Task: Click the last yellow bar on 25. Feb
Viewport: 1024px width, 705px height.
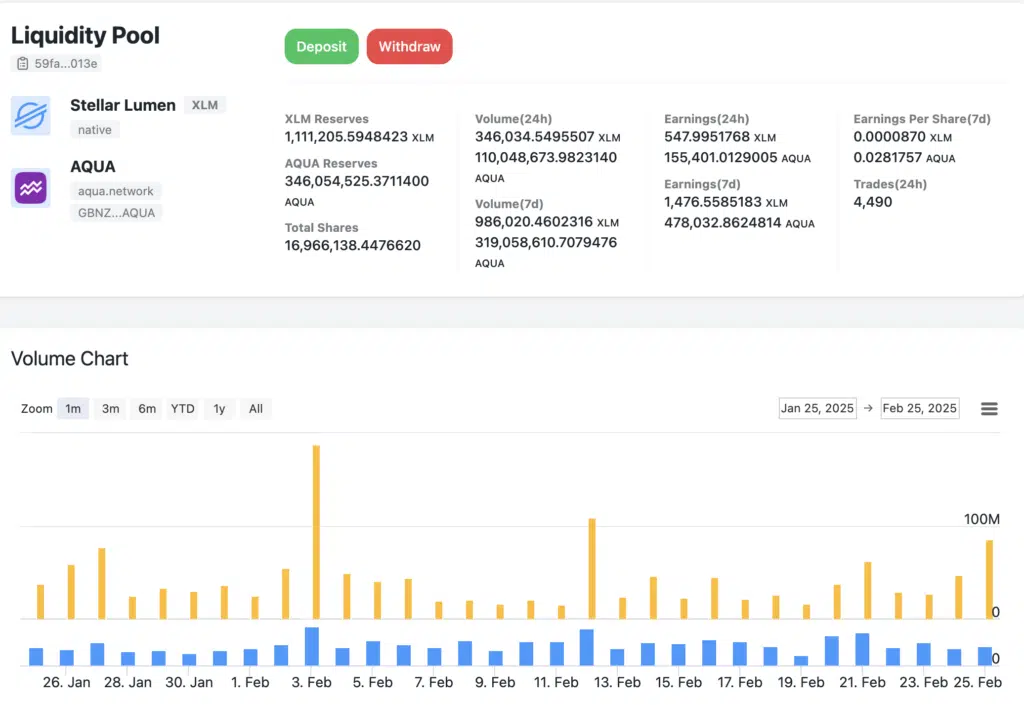Action: coord(989,580)
